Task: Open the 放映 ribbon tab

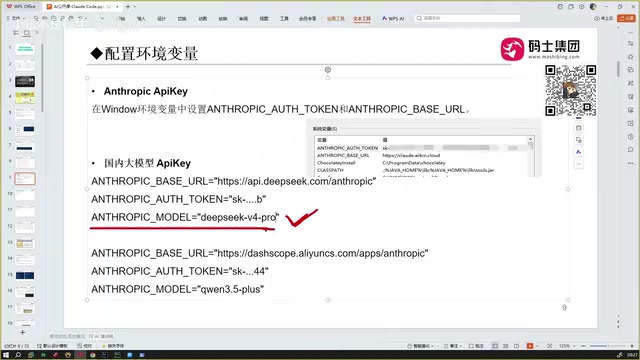Action: tap(223, 19)
